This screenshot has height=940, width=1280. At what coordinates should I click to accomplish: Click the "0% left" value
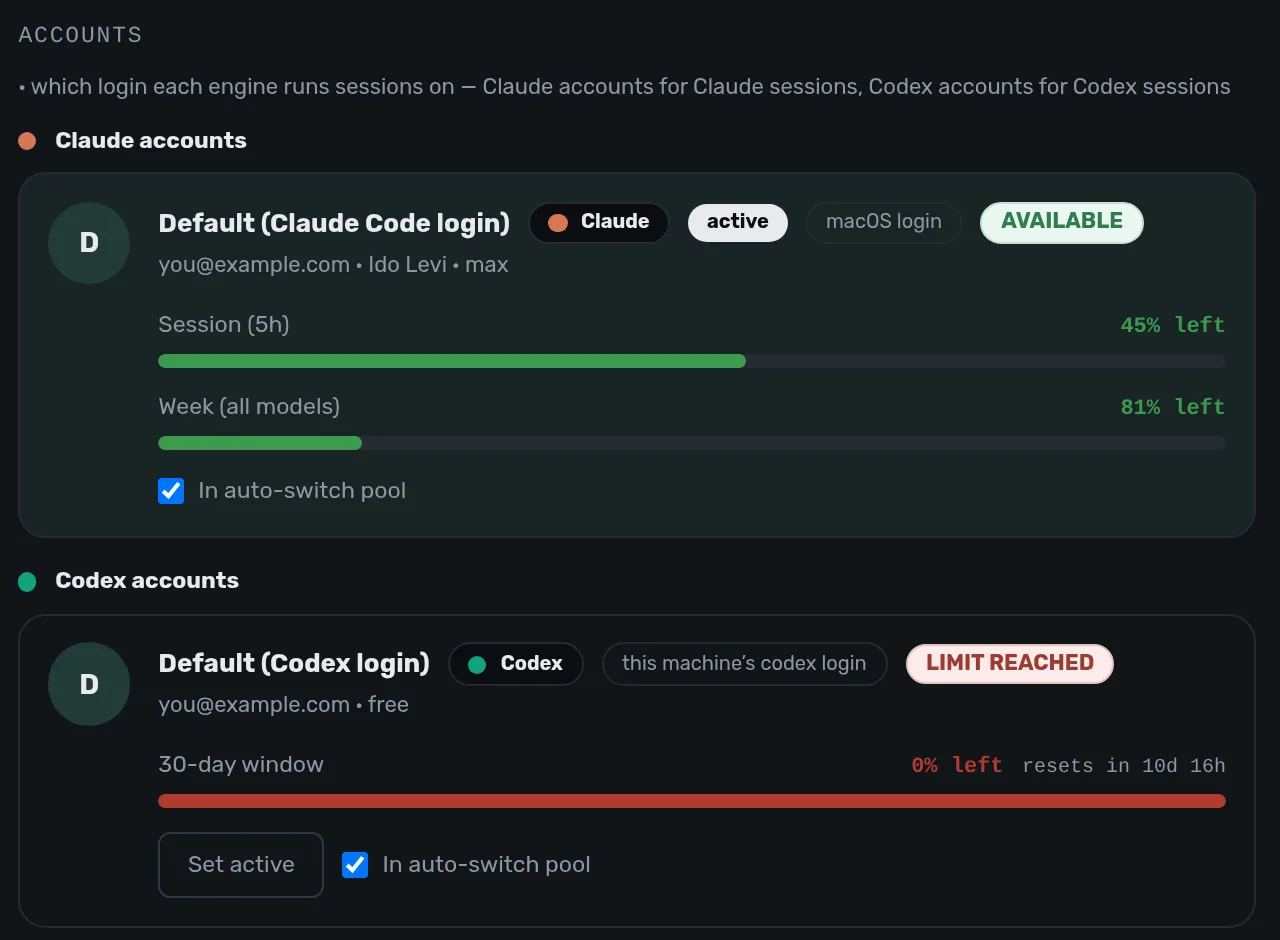coord(957,765)
